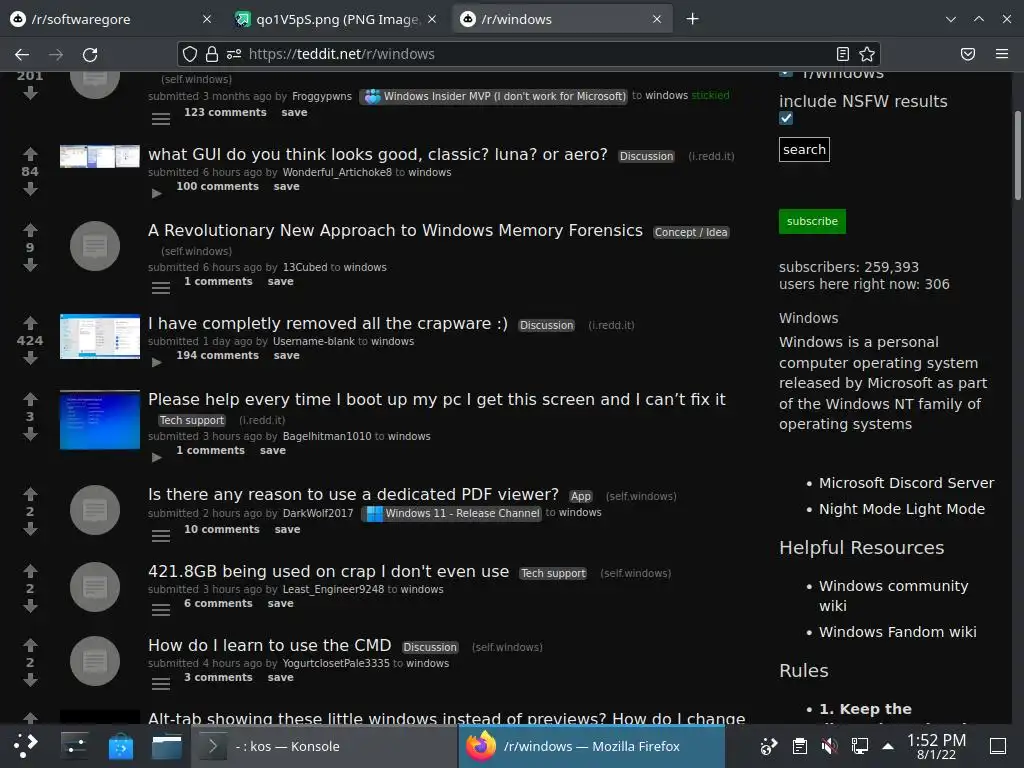Downvote the '421.8GB being used' post
Image resolution: width=1024 pixels, height=768 pixels.
(x=30, y=606)
